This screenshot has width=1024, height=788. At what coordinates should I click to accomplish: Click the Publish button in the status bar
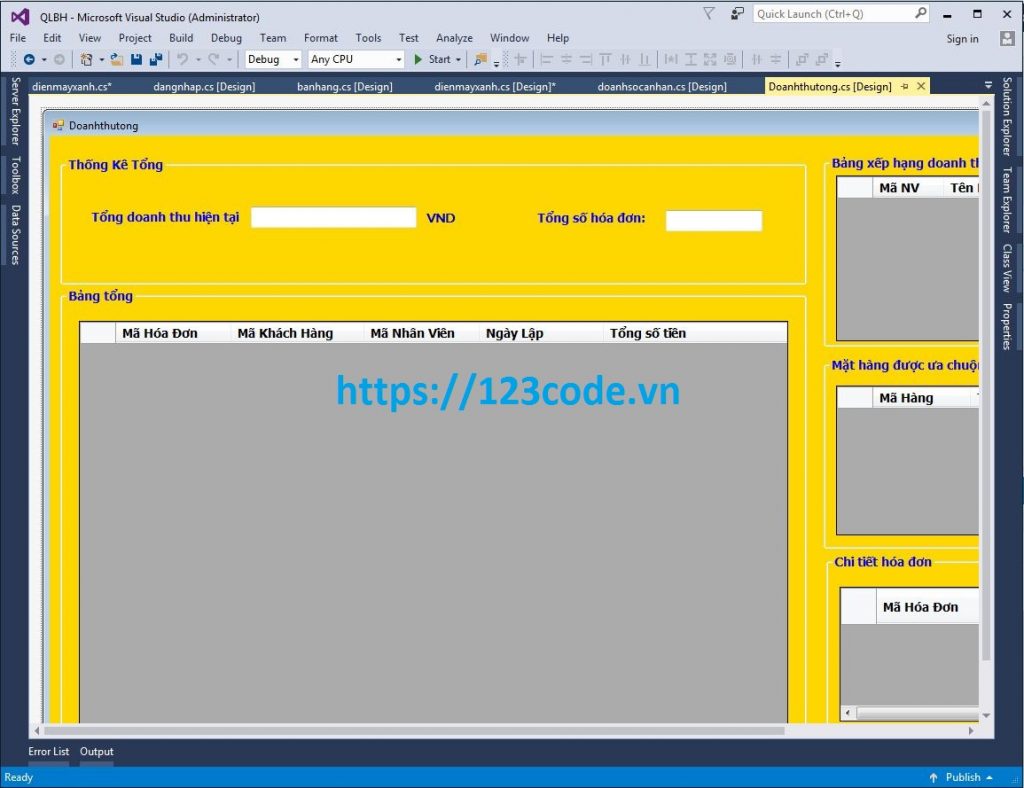pyautogui.click(x=962, y=777)
